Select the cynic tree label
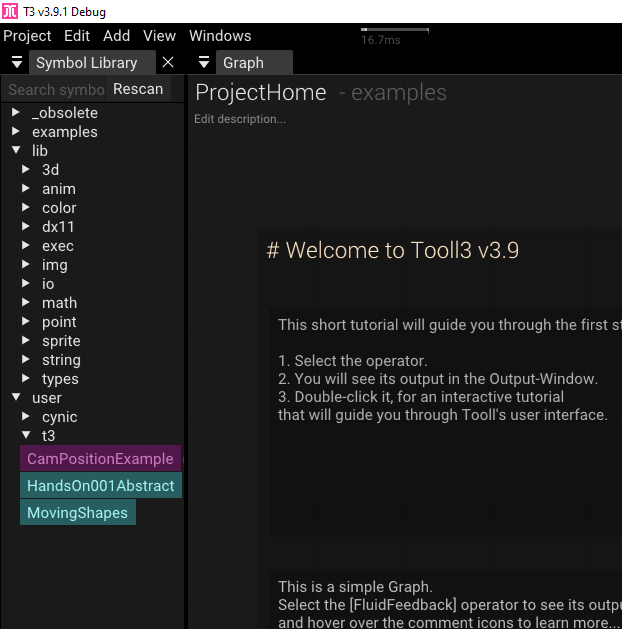 (60, 417)
